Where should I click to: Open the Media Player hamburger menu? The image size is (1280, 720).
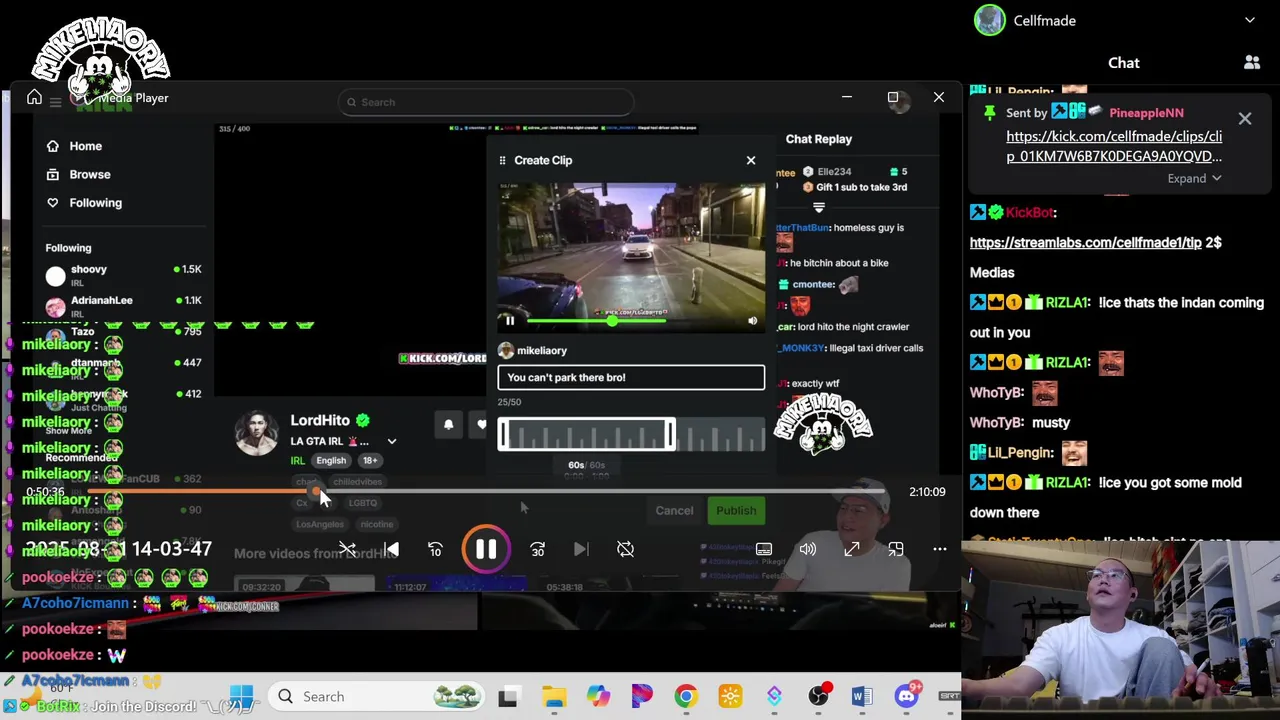pyautogui.click(x=56, y=100)
